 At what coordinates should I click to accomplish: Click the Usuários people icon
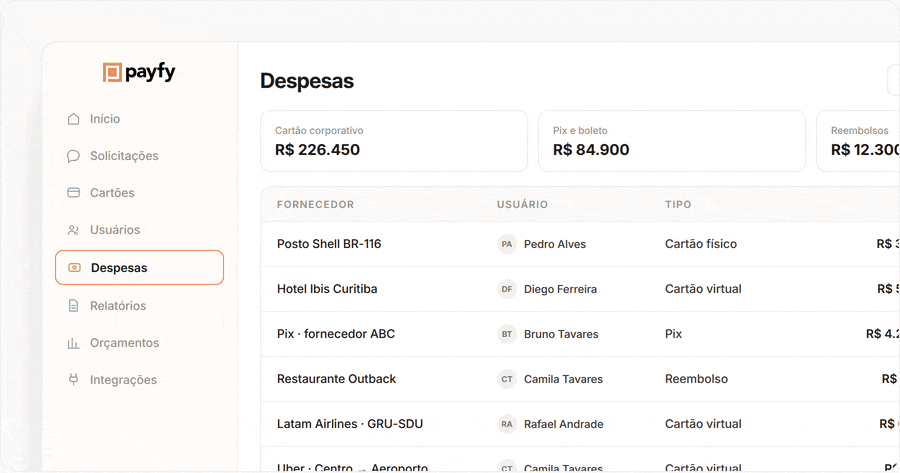73,230
